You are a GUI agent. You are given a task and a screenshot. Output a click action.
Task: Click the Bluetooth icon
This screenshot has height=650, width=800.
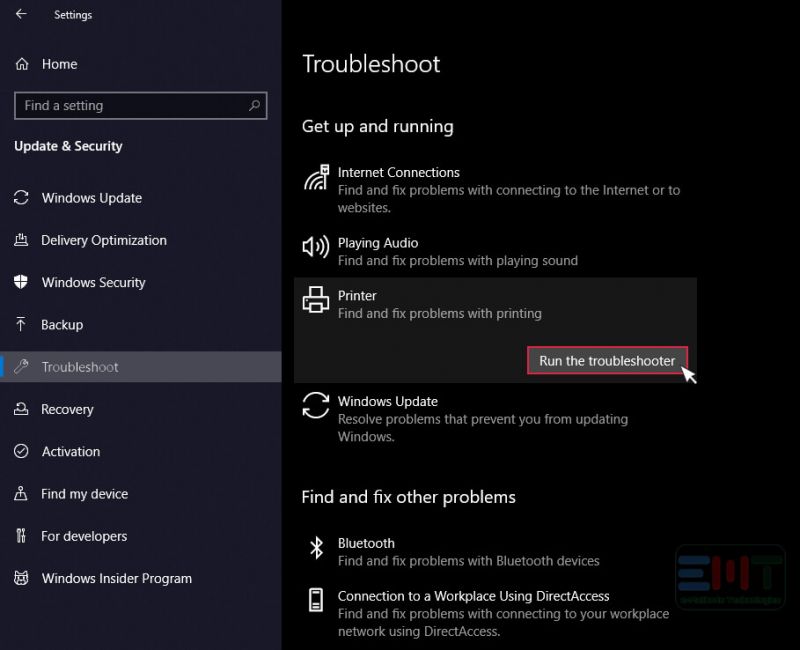tap(316, 547)
